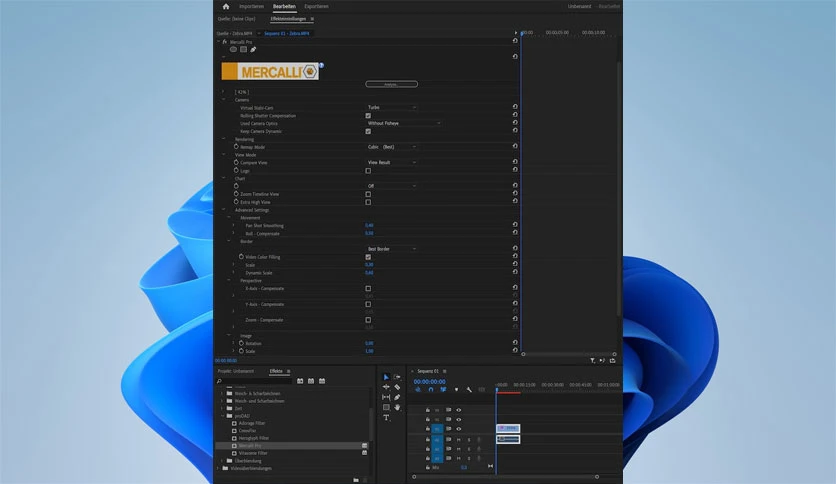The image size is (836, 484).
Task: Click the effect controls filter icon
Action: click(x=592, y=361)
